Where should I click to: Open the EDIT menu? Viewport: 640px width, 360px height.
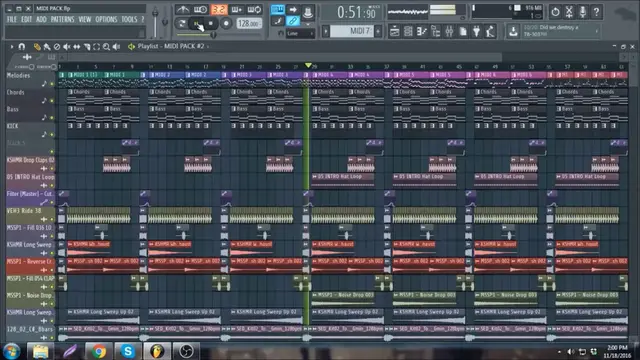click(x=27, y=20)
